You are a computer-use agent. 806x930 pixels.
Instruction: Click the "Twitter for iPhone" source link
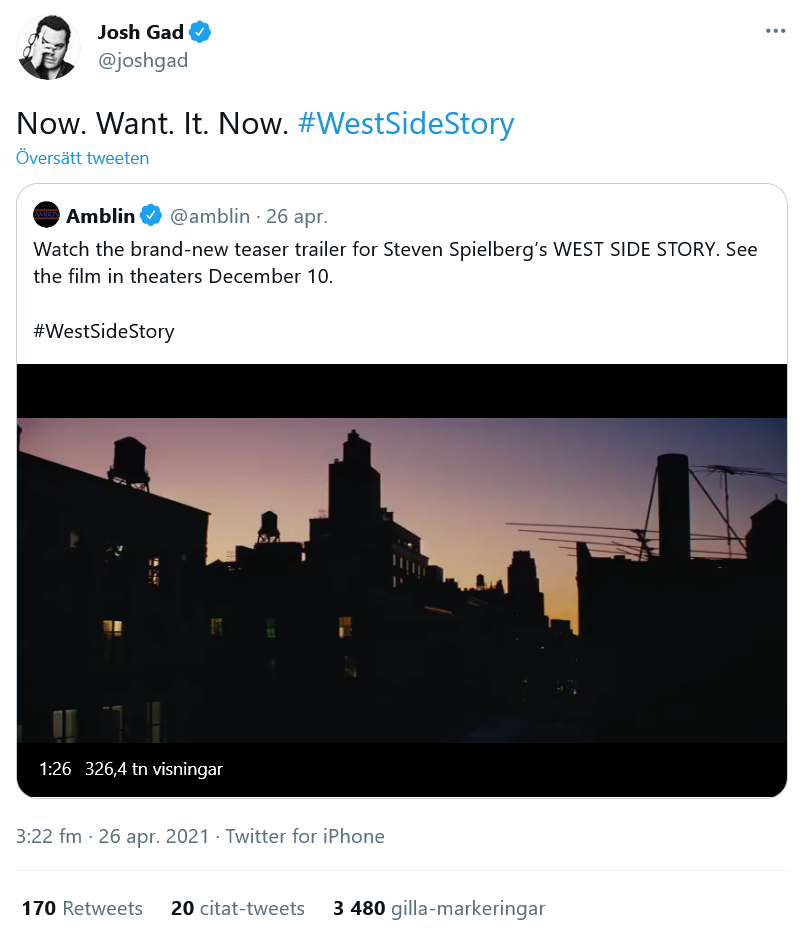coord(305,836)
